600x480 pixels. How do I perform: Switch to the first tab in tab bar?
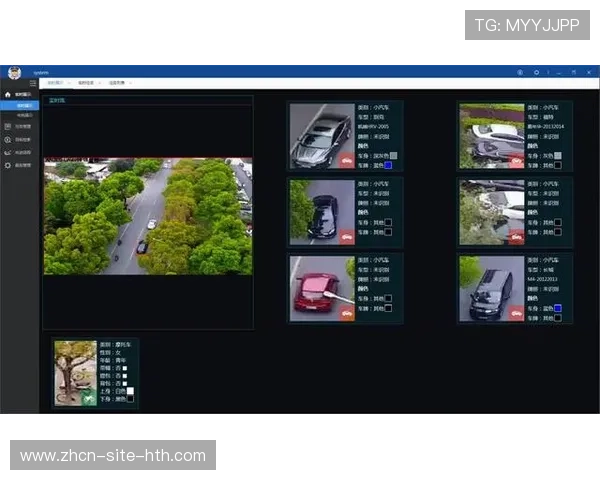(x=56, y=83)
